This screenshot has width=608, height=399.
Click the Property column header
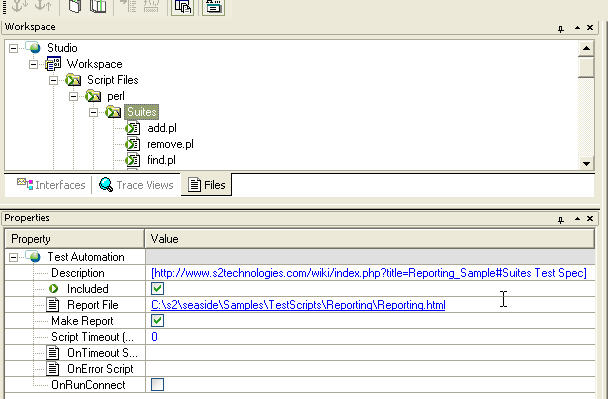click(75, 239)
